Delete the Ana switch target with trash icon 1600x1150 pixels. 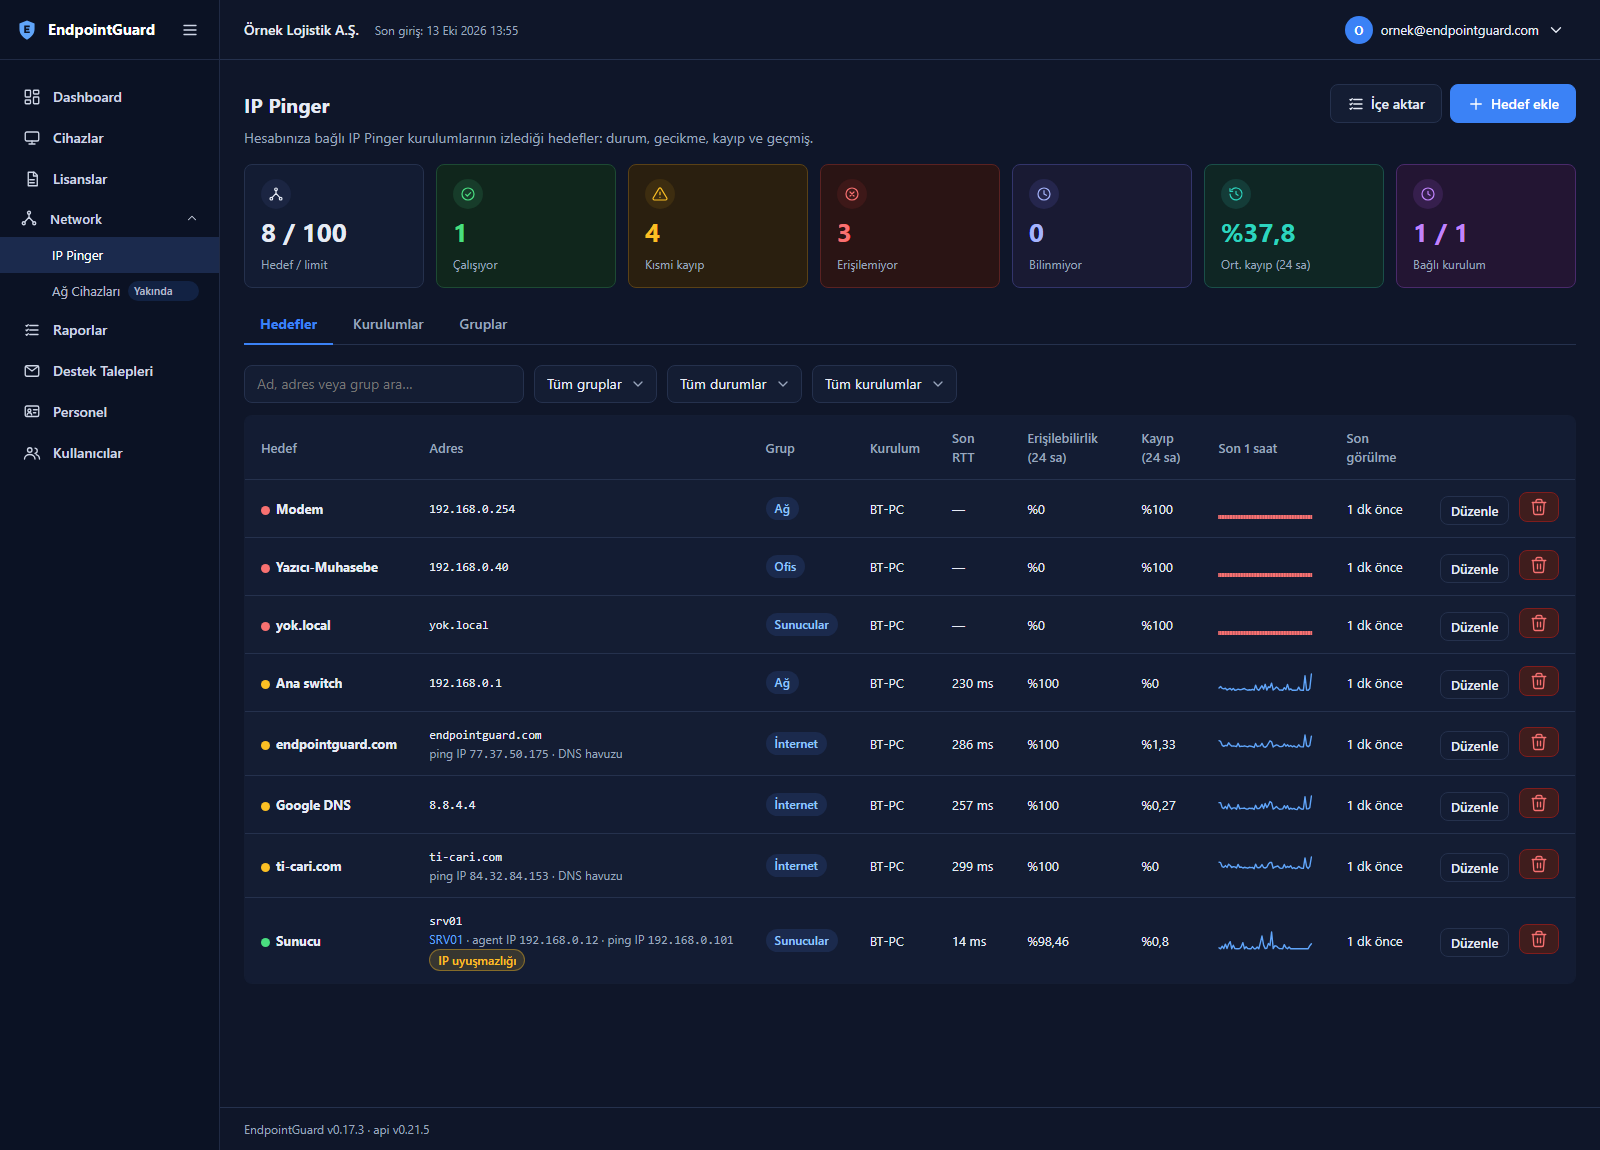pos(1539,682)
